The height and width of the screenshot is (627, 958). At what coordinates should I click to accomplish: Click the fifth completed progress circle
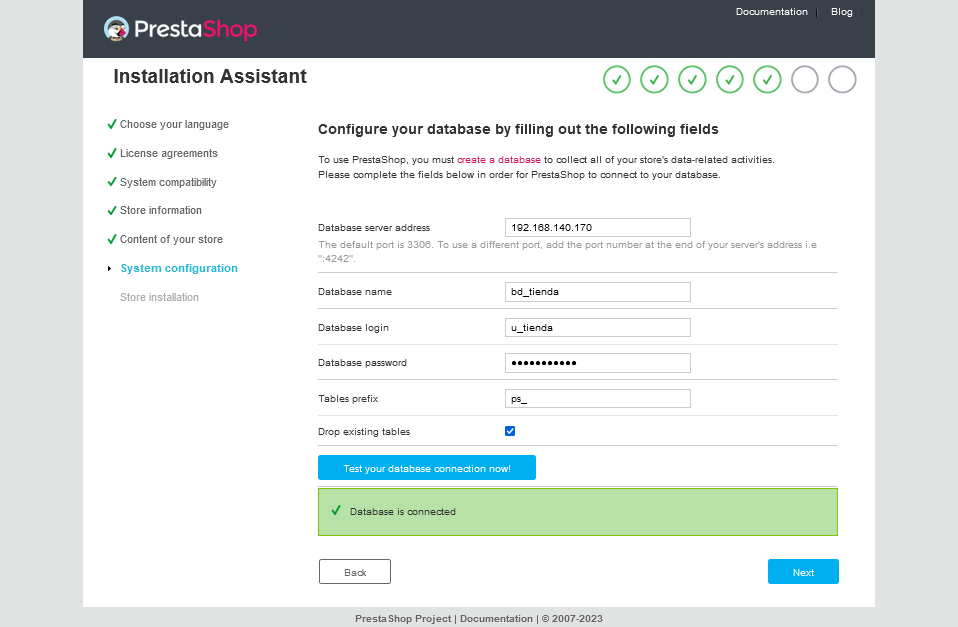(767, 79)
